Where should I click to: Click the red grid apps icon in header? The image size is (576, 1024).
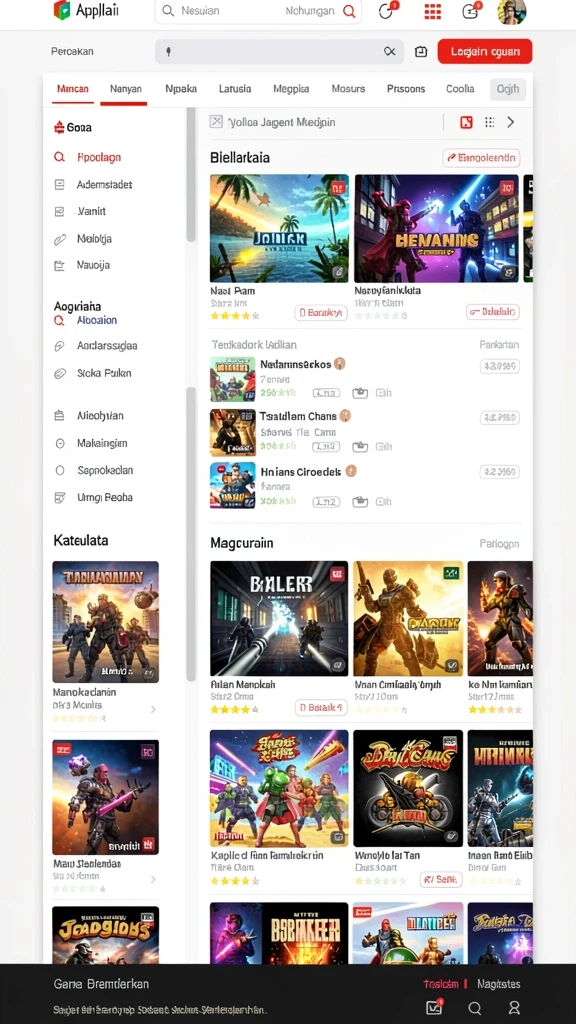tap(432, 11)
